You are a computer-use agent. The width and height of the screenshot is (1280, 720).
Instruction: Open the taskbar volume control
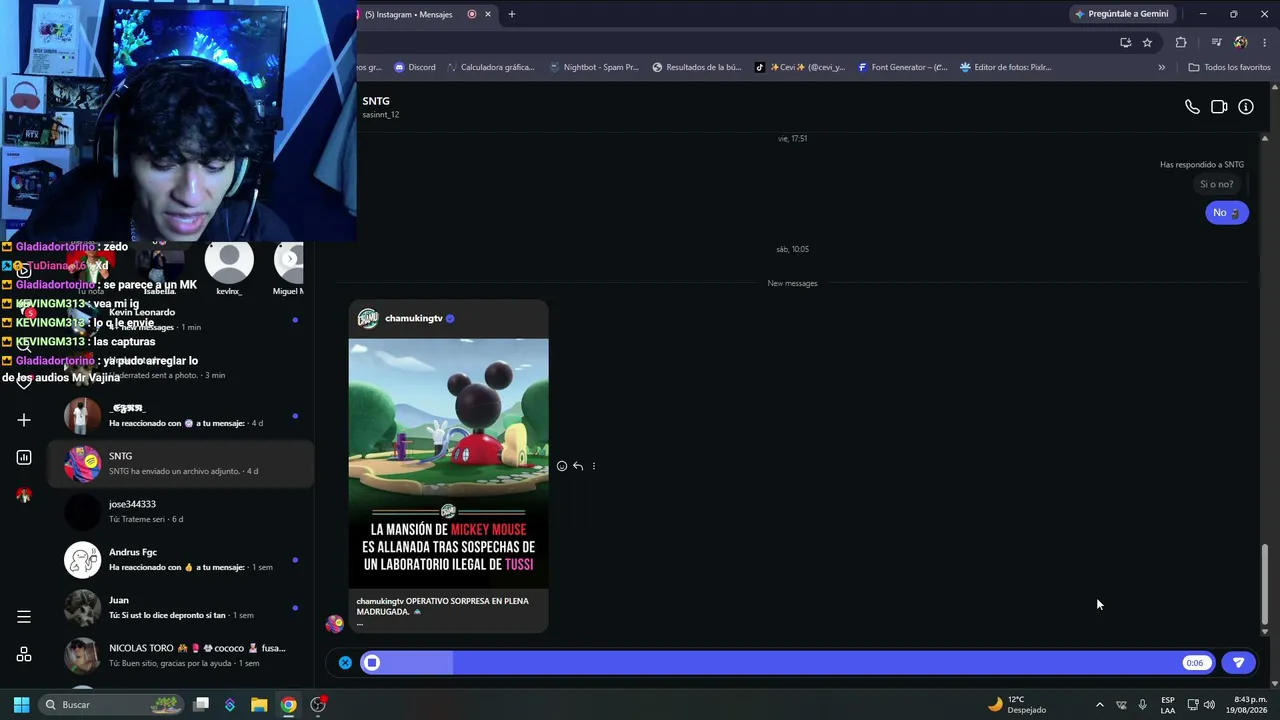coord(1209,705)
